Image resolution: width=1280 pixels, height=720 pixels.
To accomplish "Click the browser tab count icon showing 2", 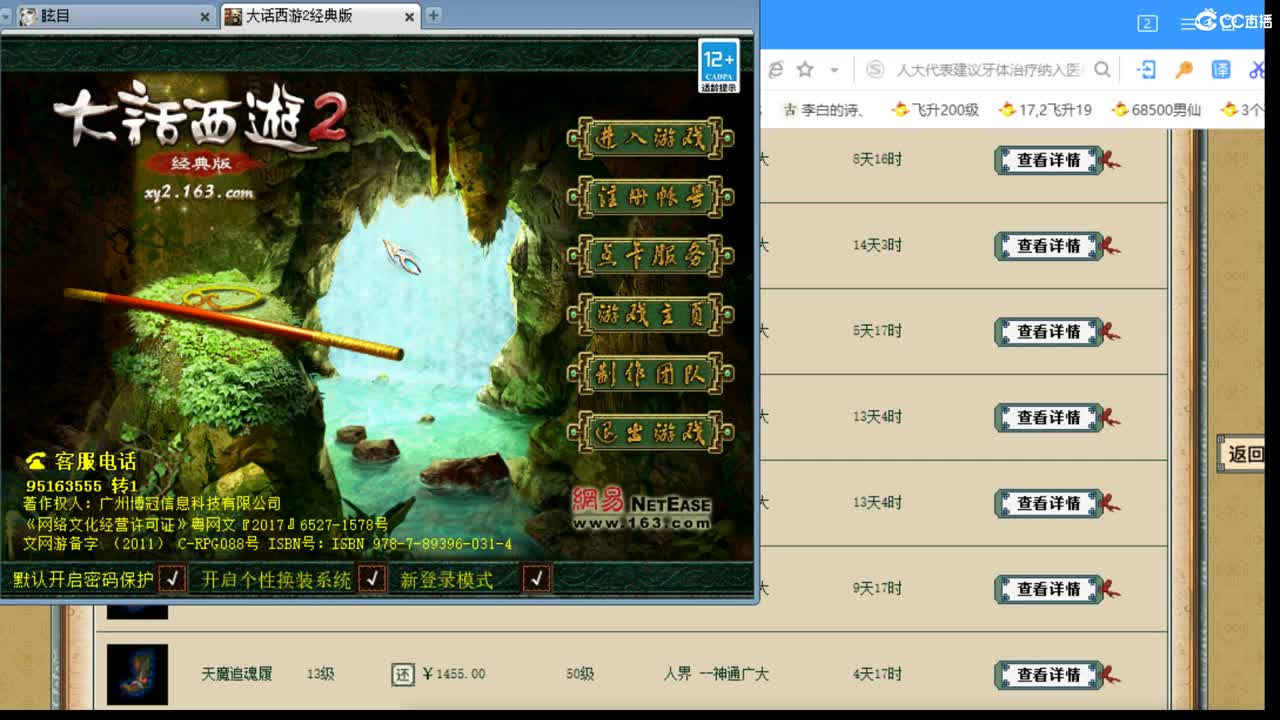I will (1147, 23).
